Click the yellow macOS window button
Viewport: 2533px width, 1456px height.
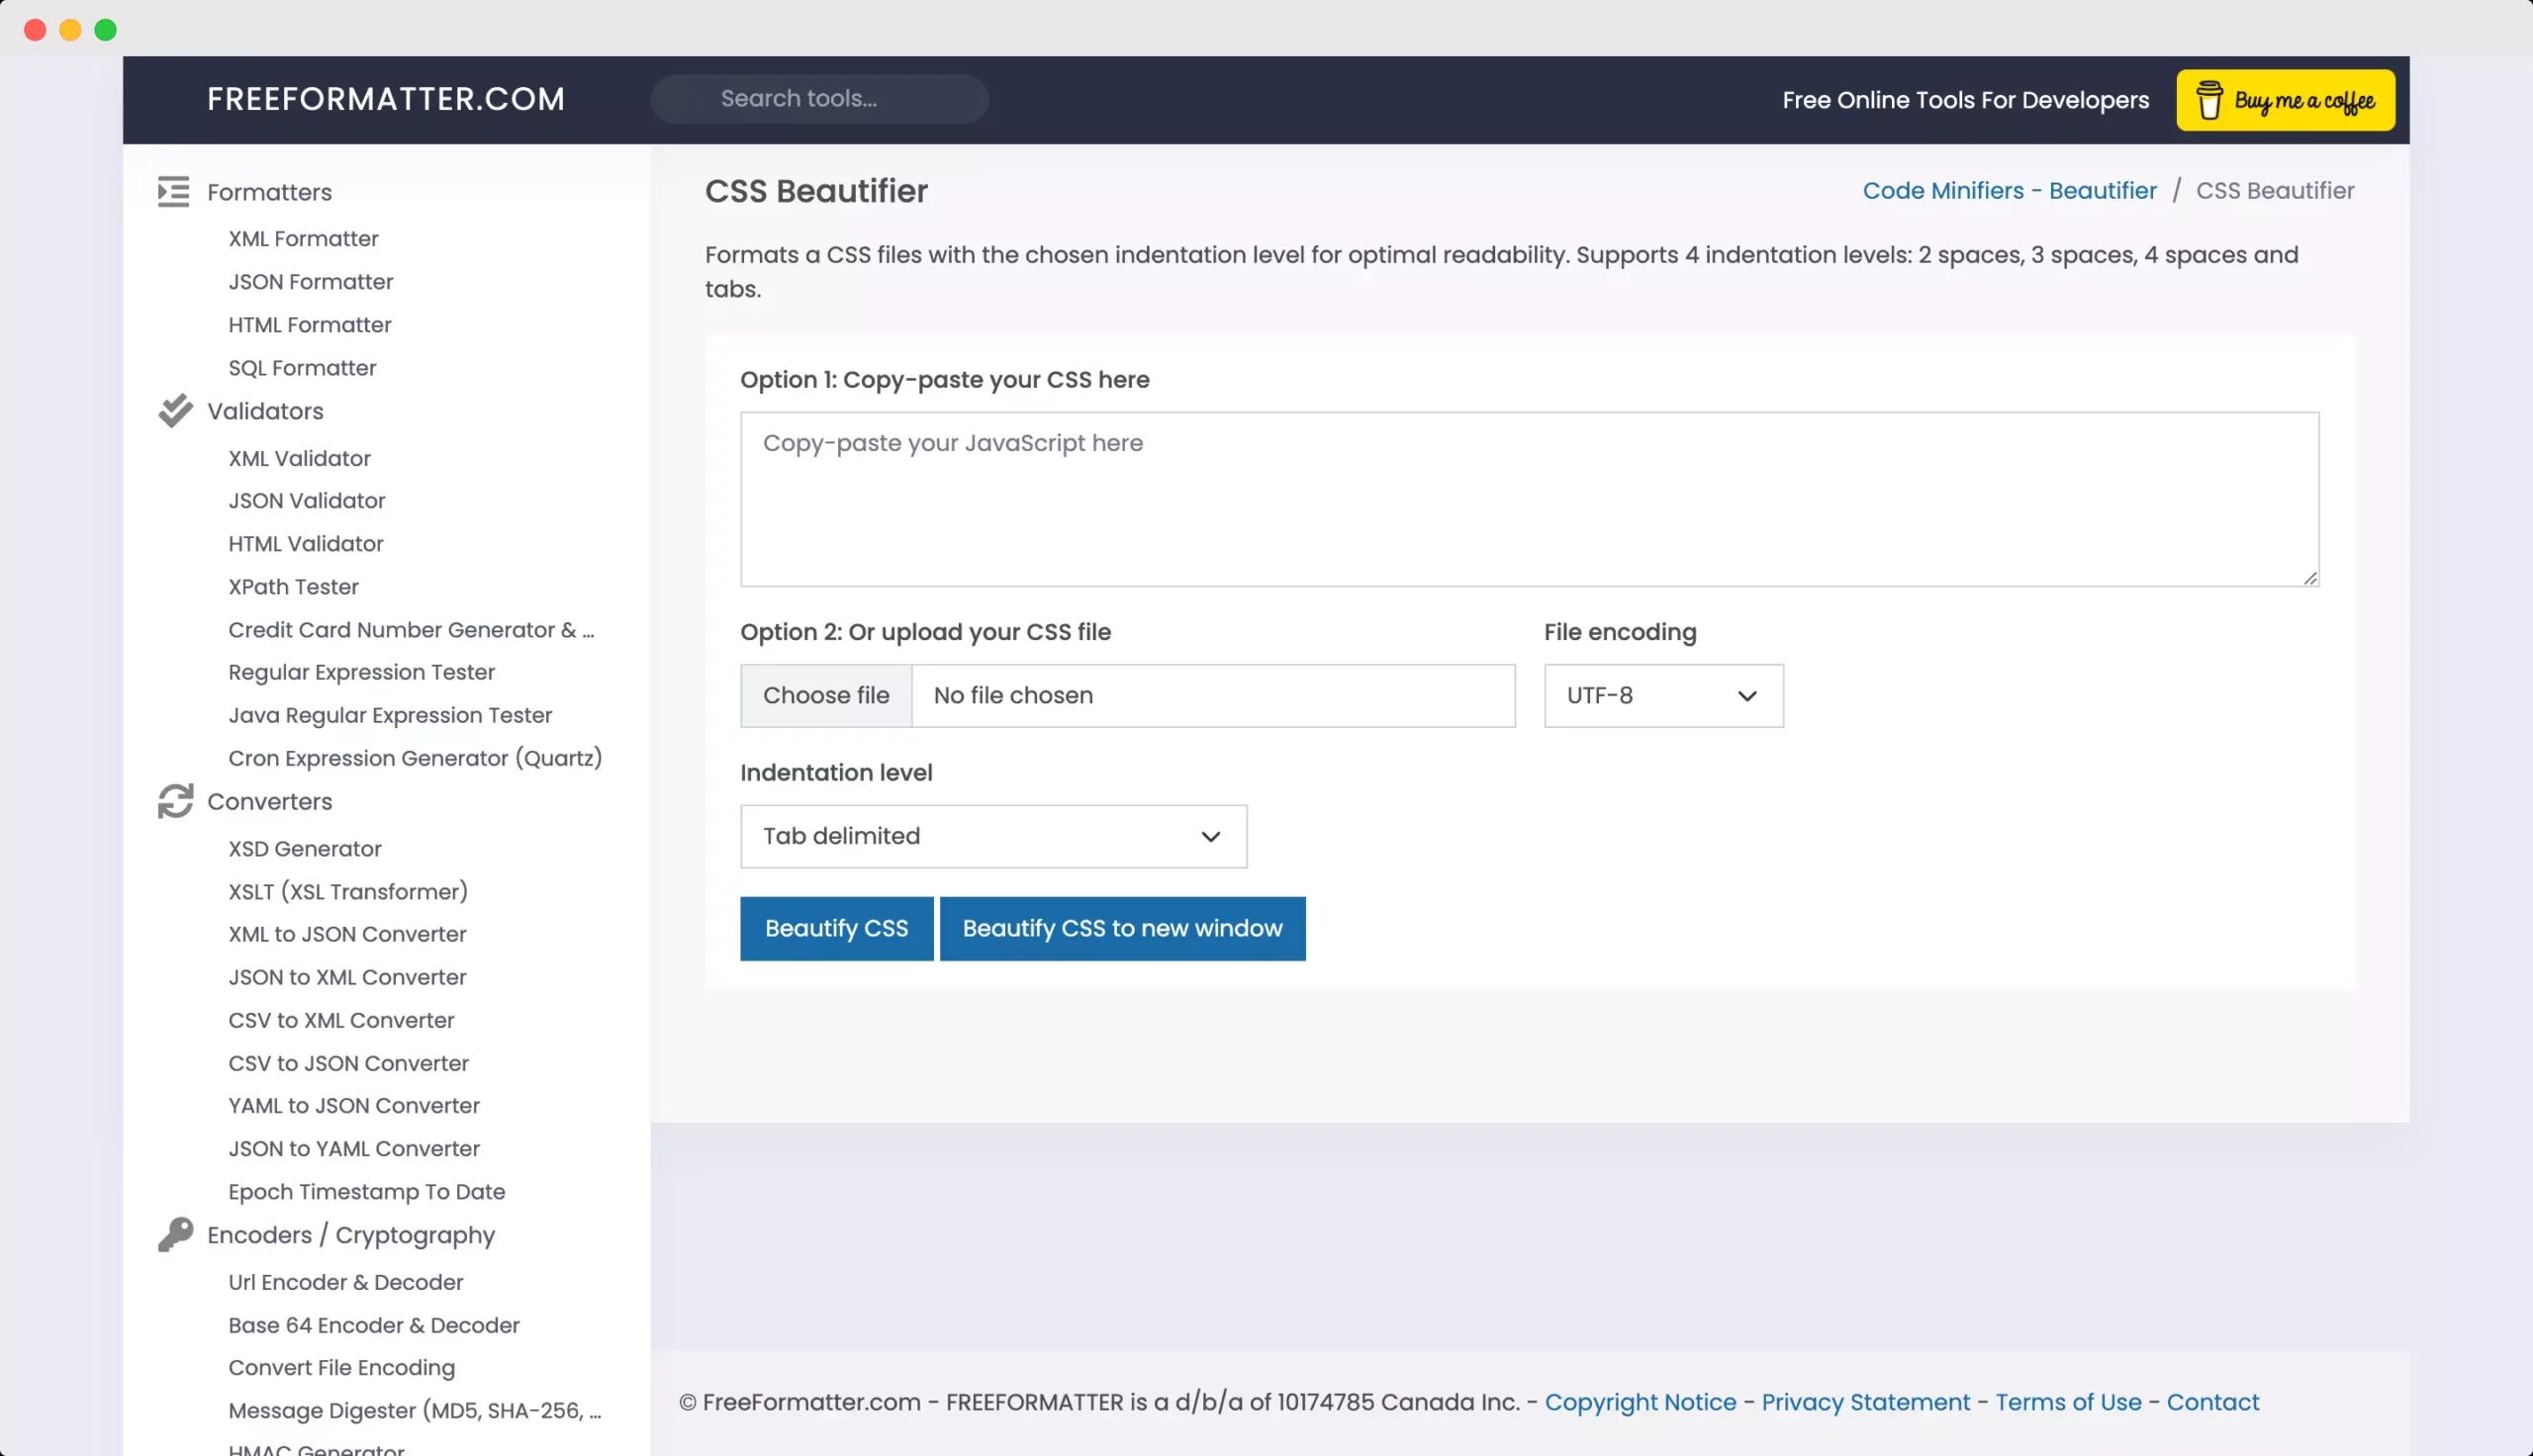pyautogui.click(x=70, y=30)
